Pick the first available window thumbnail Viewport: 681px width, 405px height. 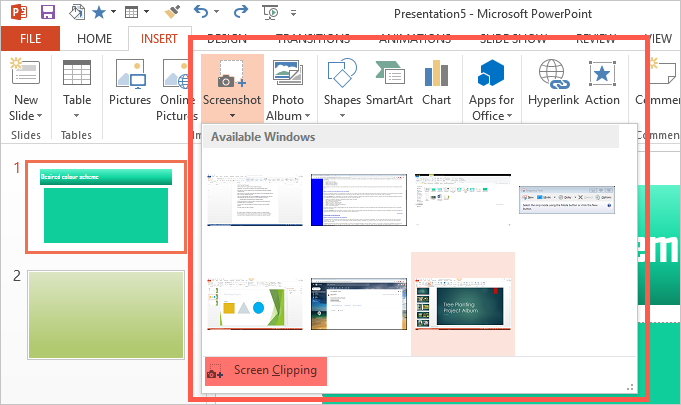254,198
